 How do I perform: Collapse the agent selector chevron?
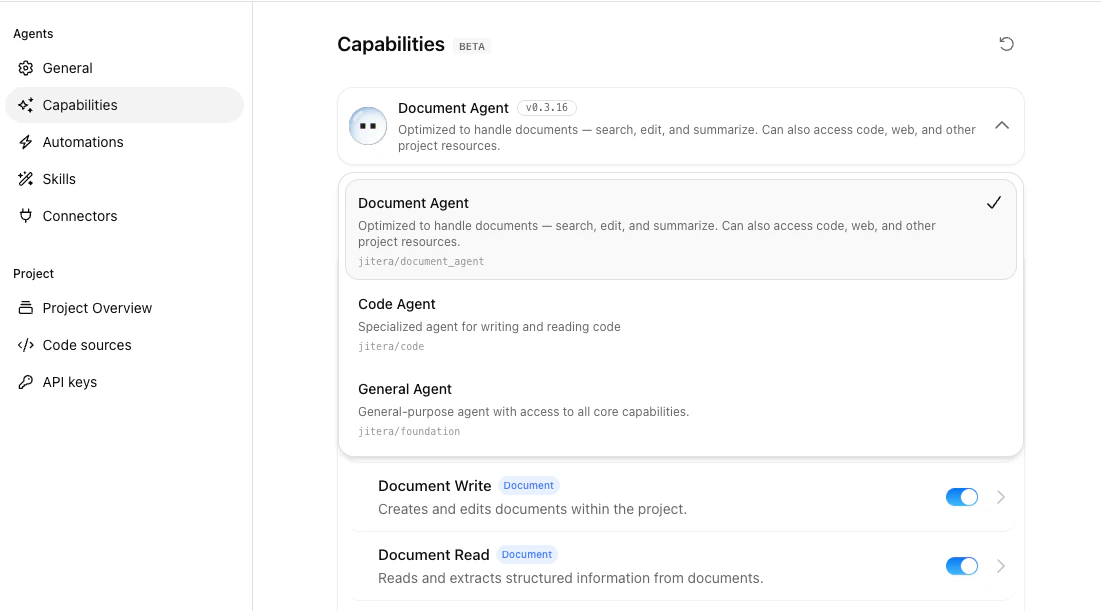point(1002,126)
